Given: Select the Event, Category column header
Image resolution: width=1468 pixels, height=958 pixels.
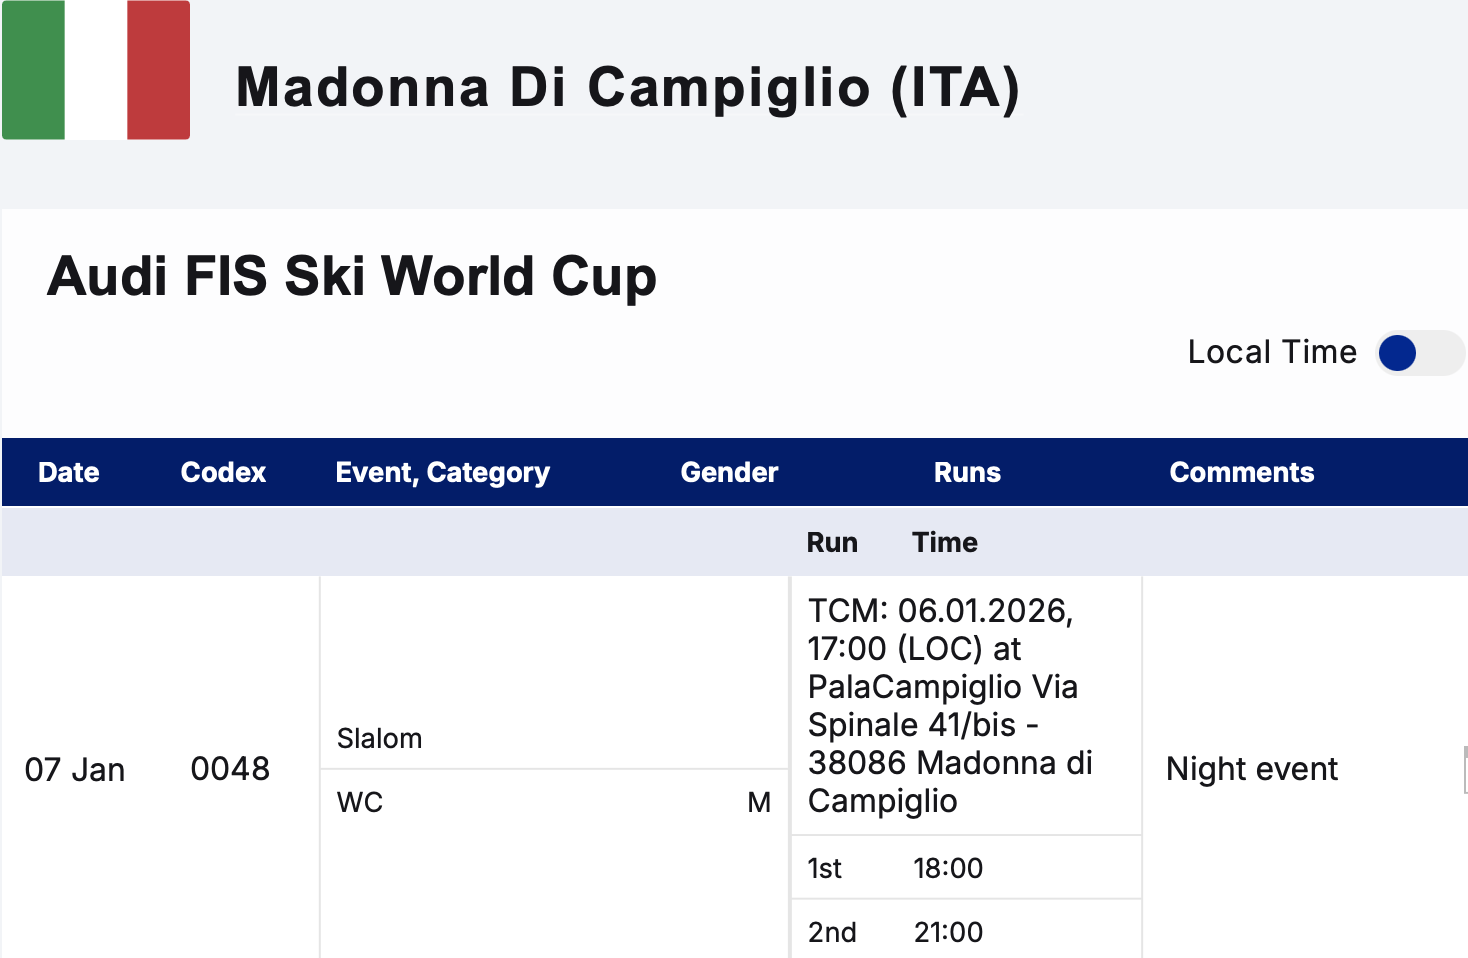Looking at the screenshot, I should pyautogui.click(x=442, y=473).
